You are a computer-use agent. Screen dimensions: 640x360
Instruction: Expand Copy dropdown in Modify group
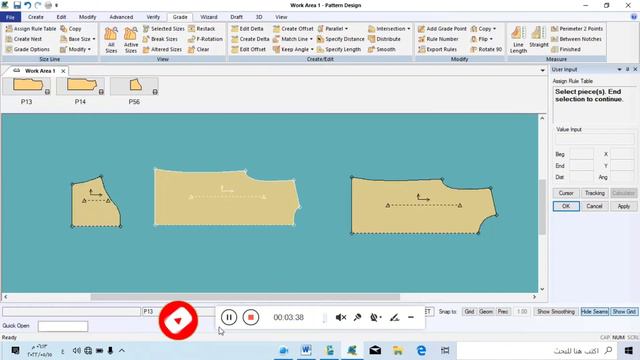point(494,29)
